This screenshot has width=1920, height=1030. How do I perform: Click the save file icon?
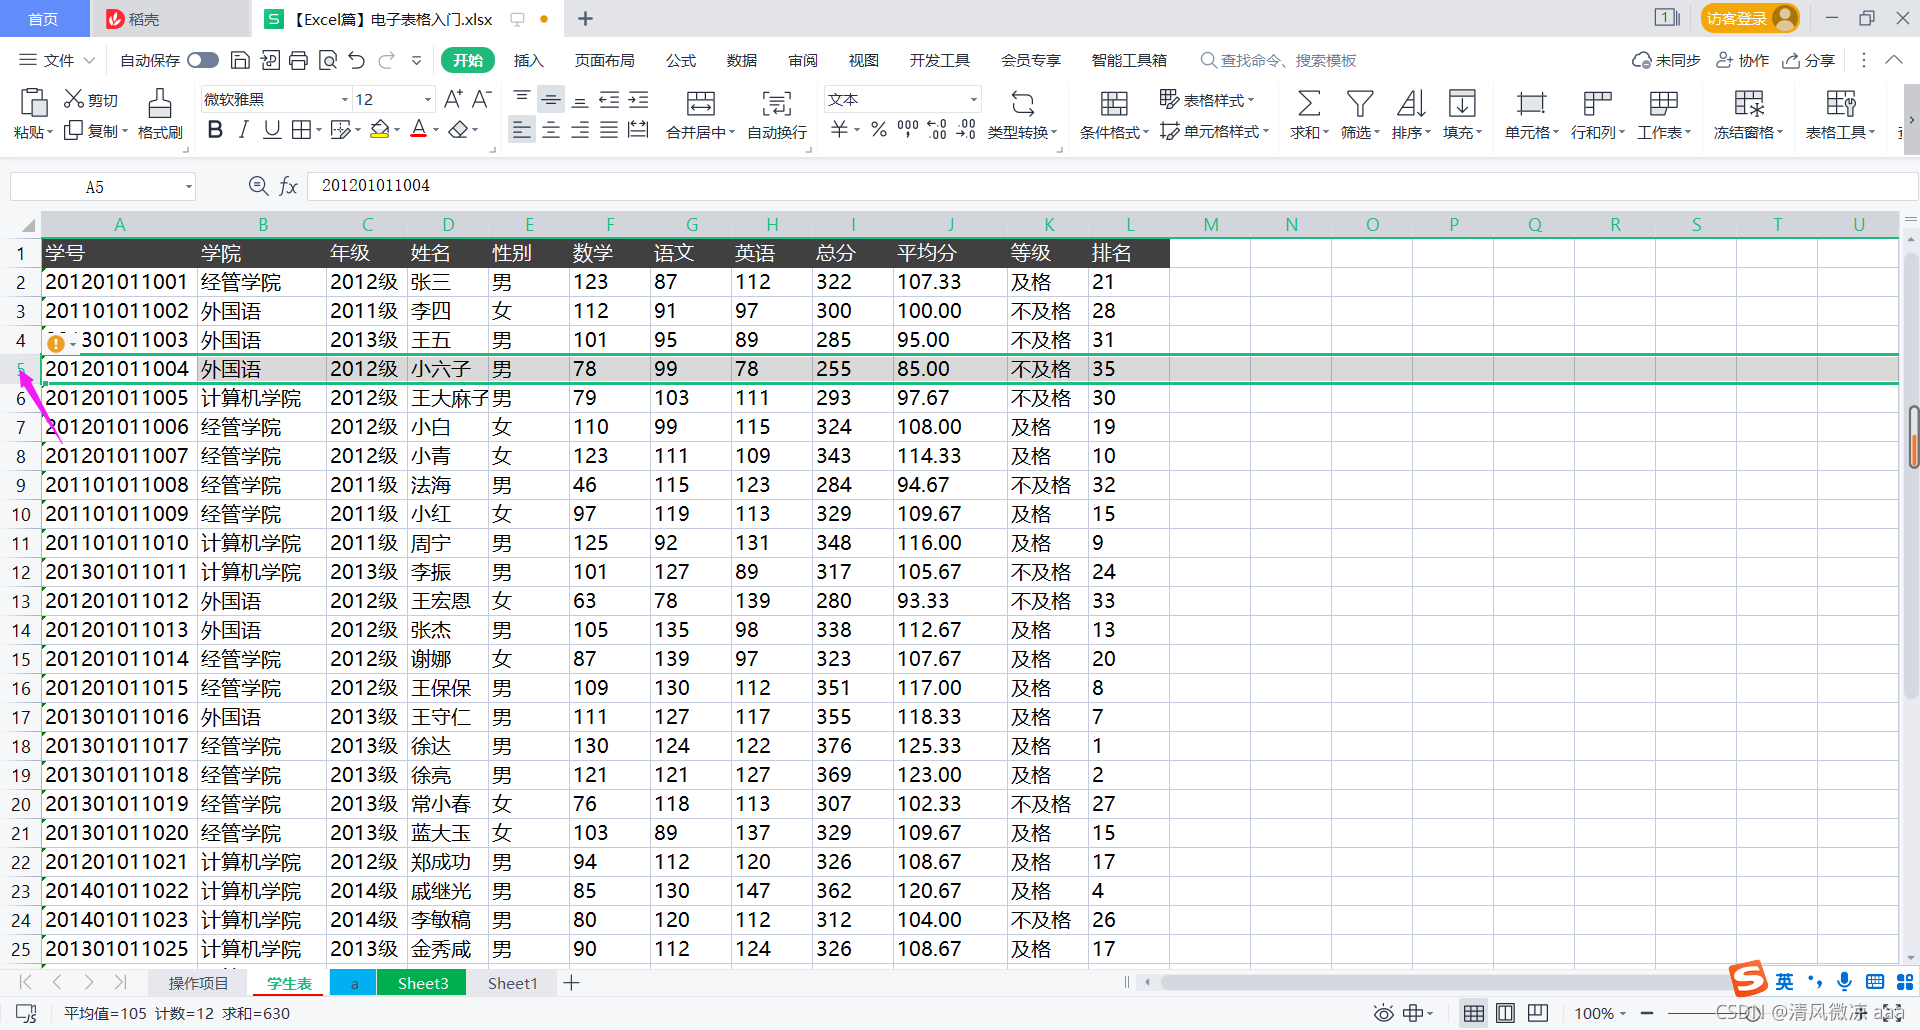click(240, 61)
